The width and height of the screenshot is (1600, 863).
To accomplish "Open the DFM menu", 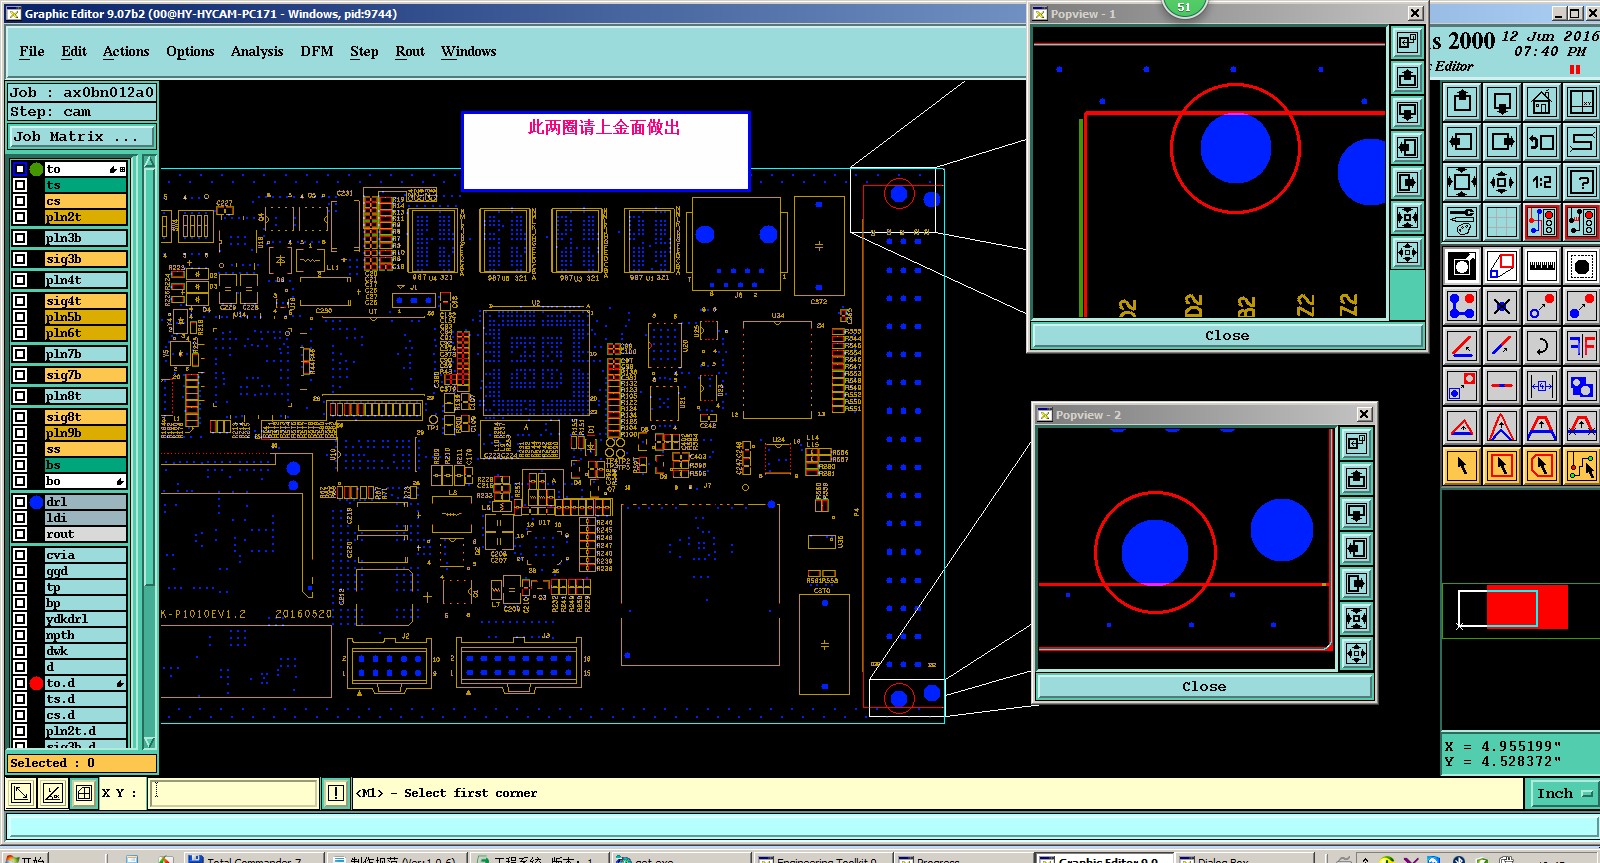I will point(317,51).
